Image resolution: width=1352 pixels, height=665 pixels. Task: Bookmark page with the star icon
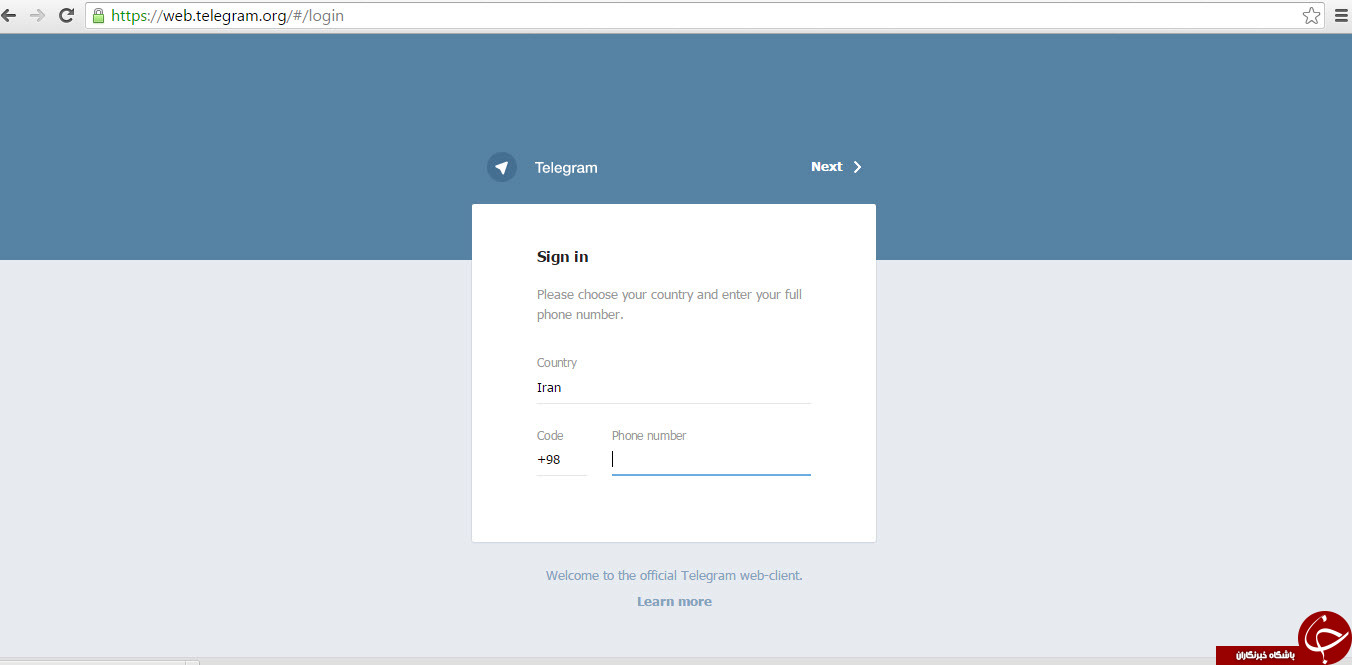[1311, 16]
